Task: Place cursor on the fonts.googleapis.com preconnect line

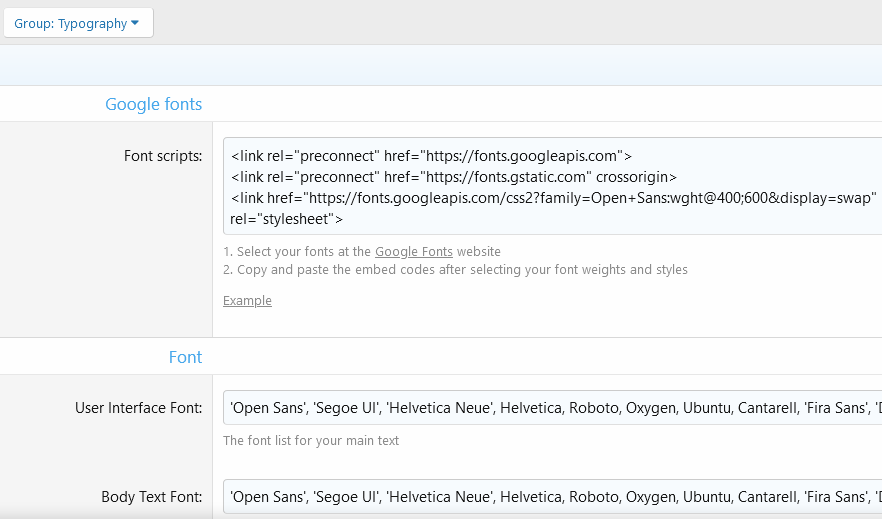Action: pyautogui.click(x=431, y=156)
